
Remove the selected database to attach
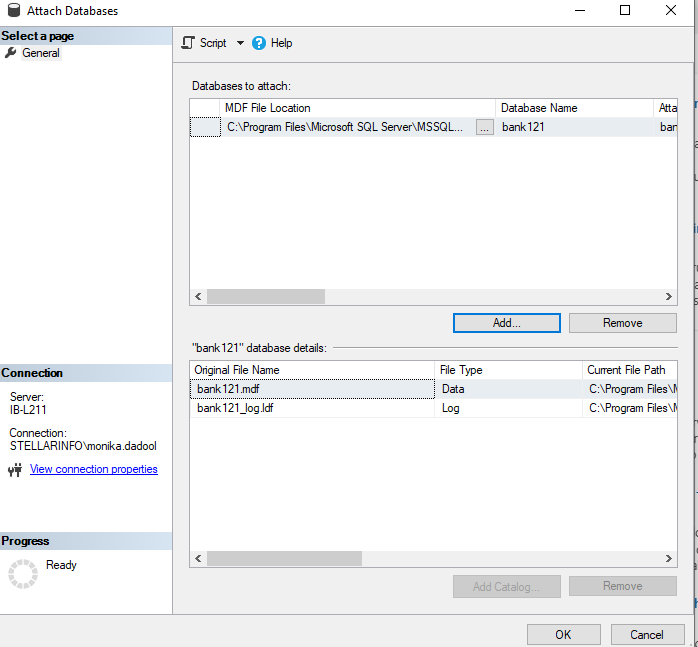tap(622, 323)
